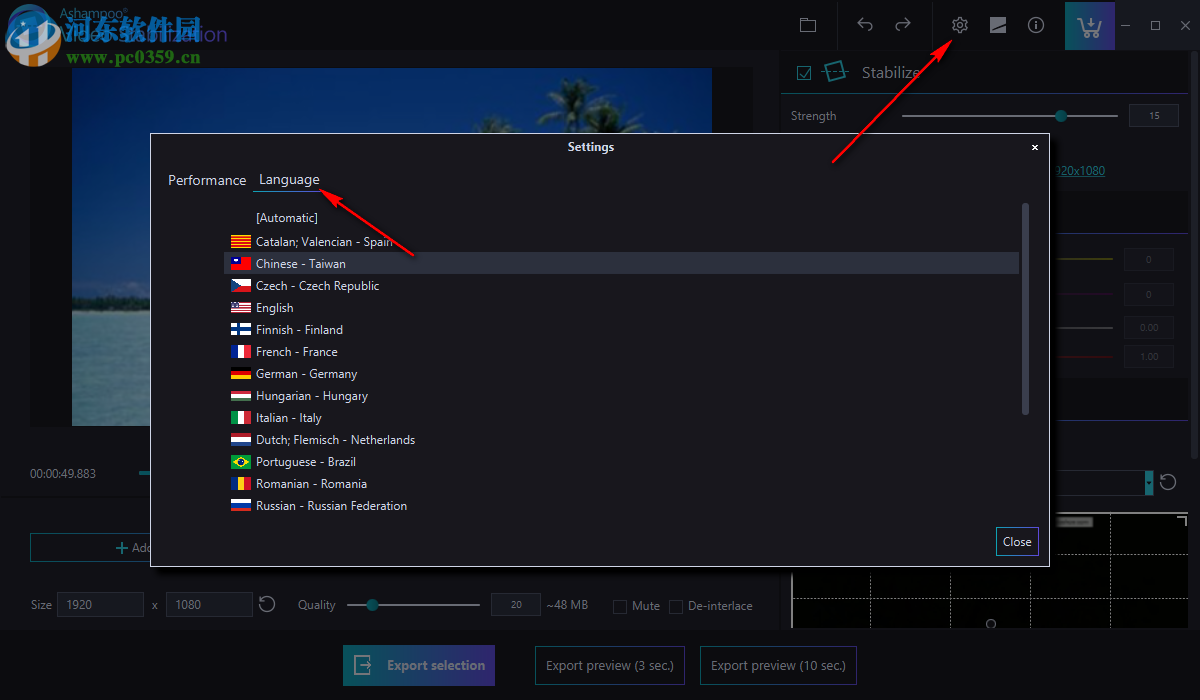Click the feedback/notes icon beside the gear

pos(997,25)
